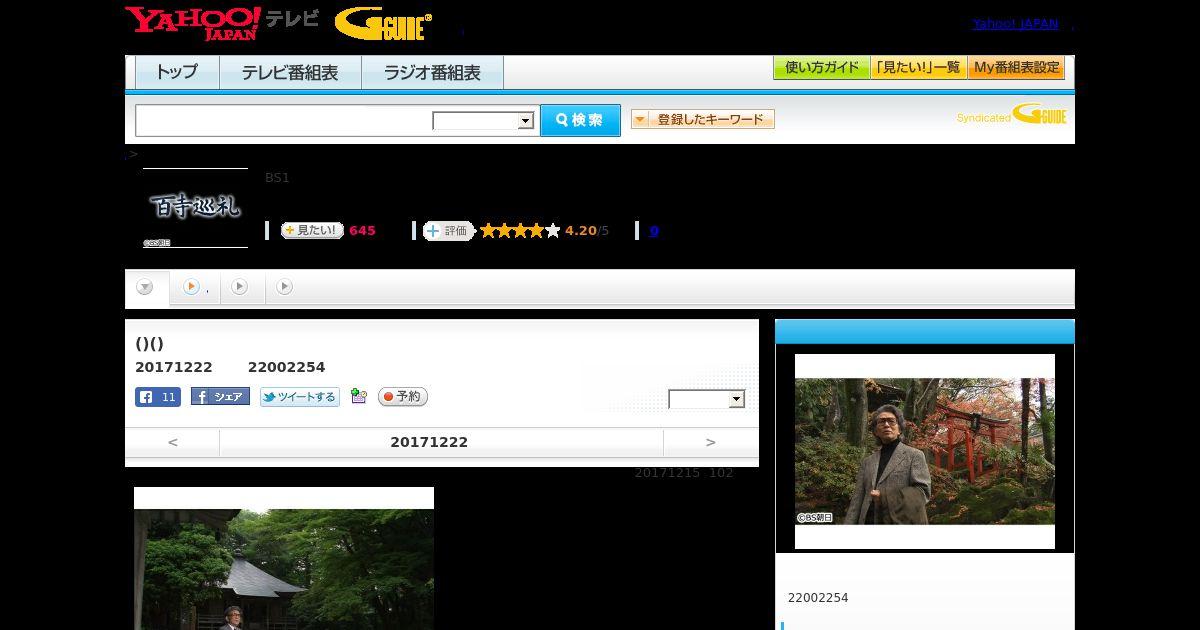Click the ツイートする Twitter button

pyautogui.click(x=300, y=397)
